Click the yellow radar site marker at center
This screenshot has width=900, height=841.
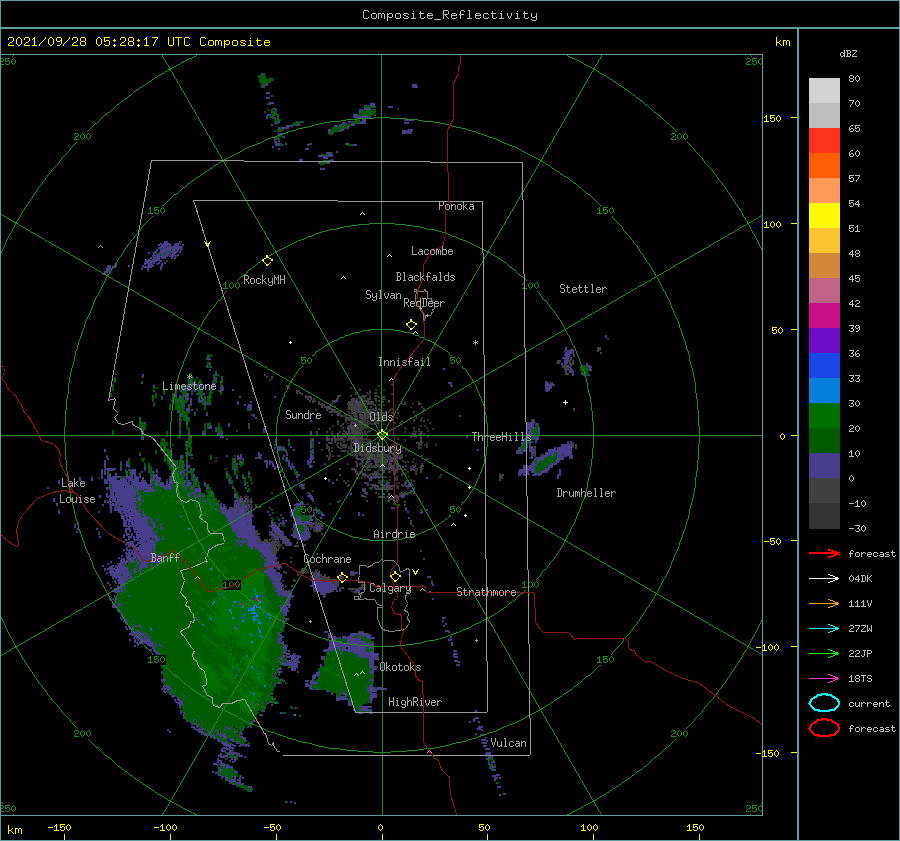tap(382, 435)
